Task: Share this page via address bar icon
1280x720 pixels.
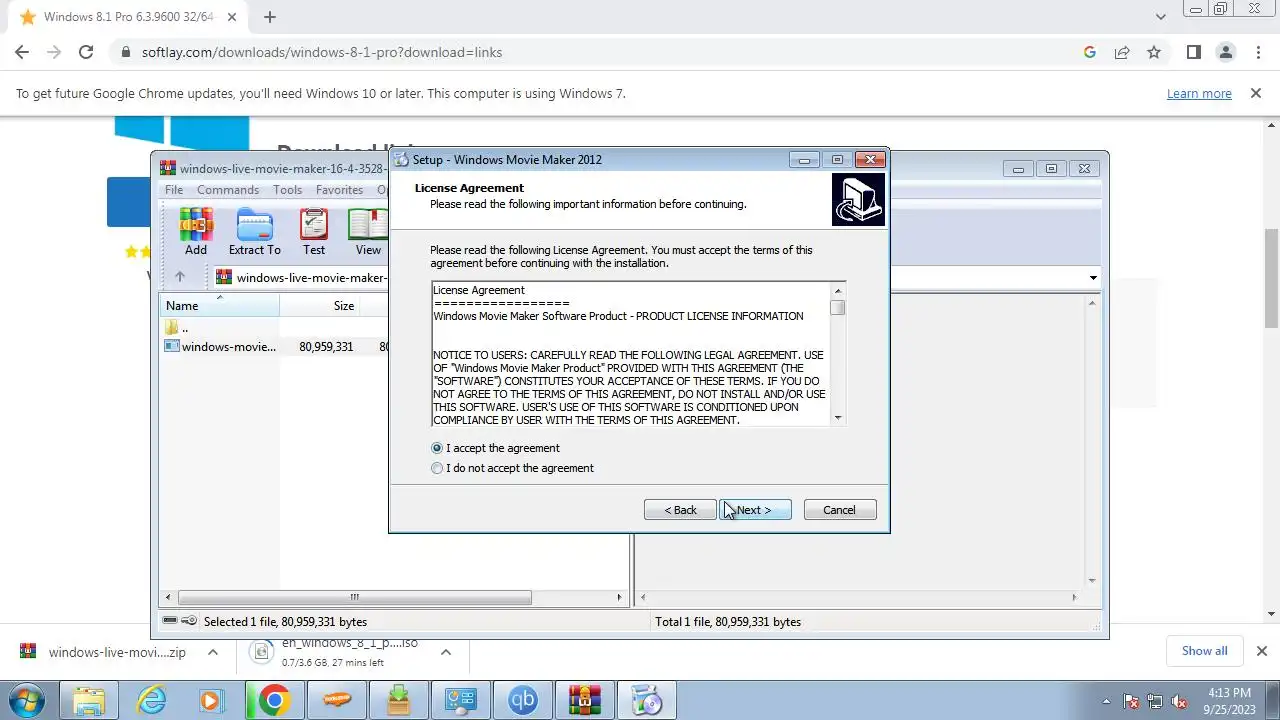Action: pyautogui.click(x=1122, y=52)
